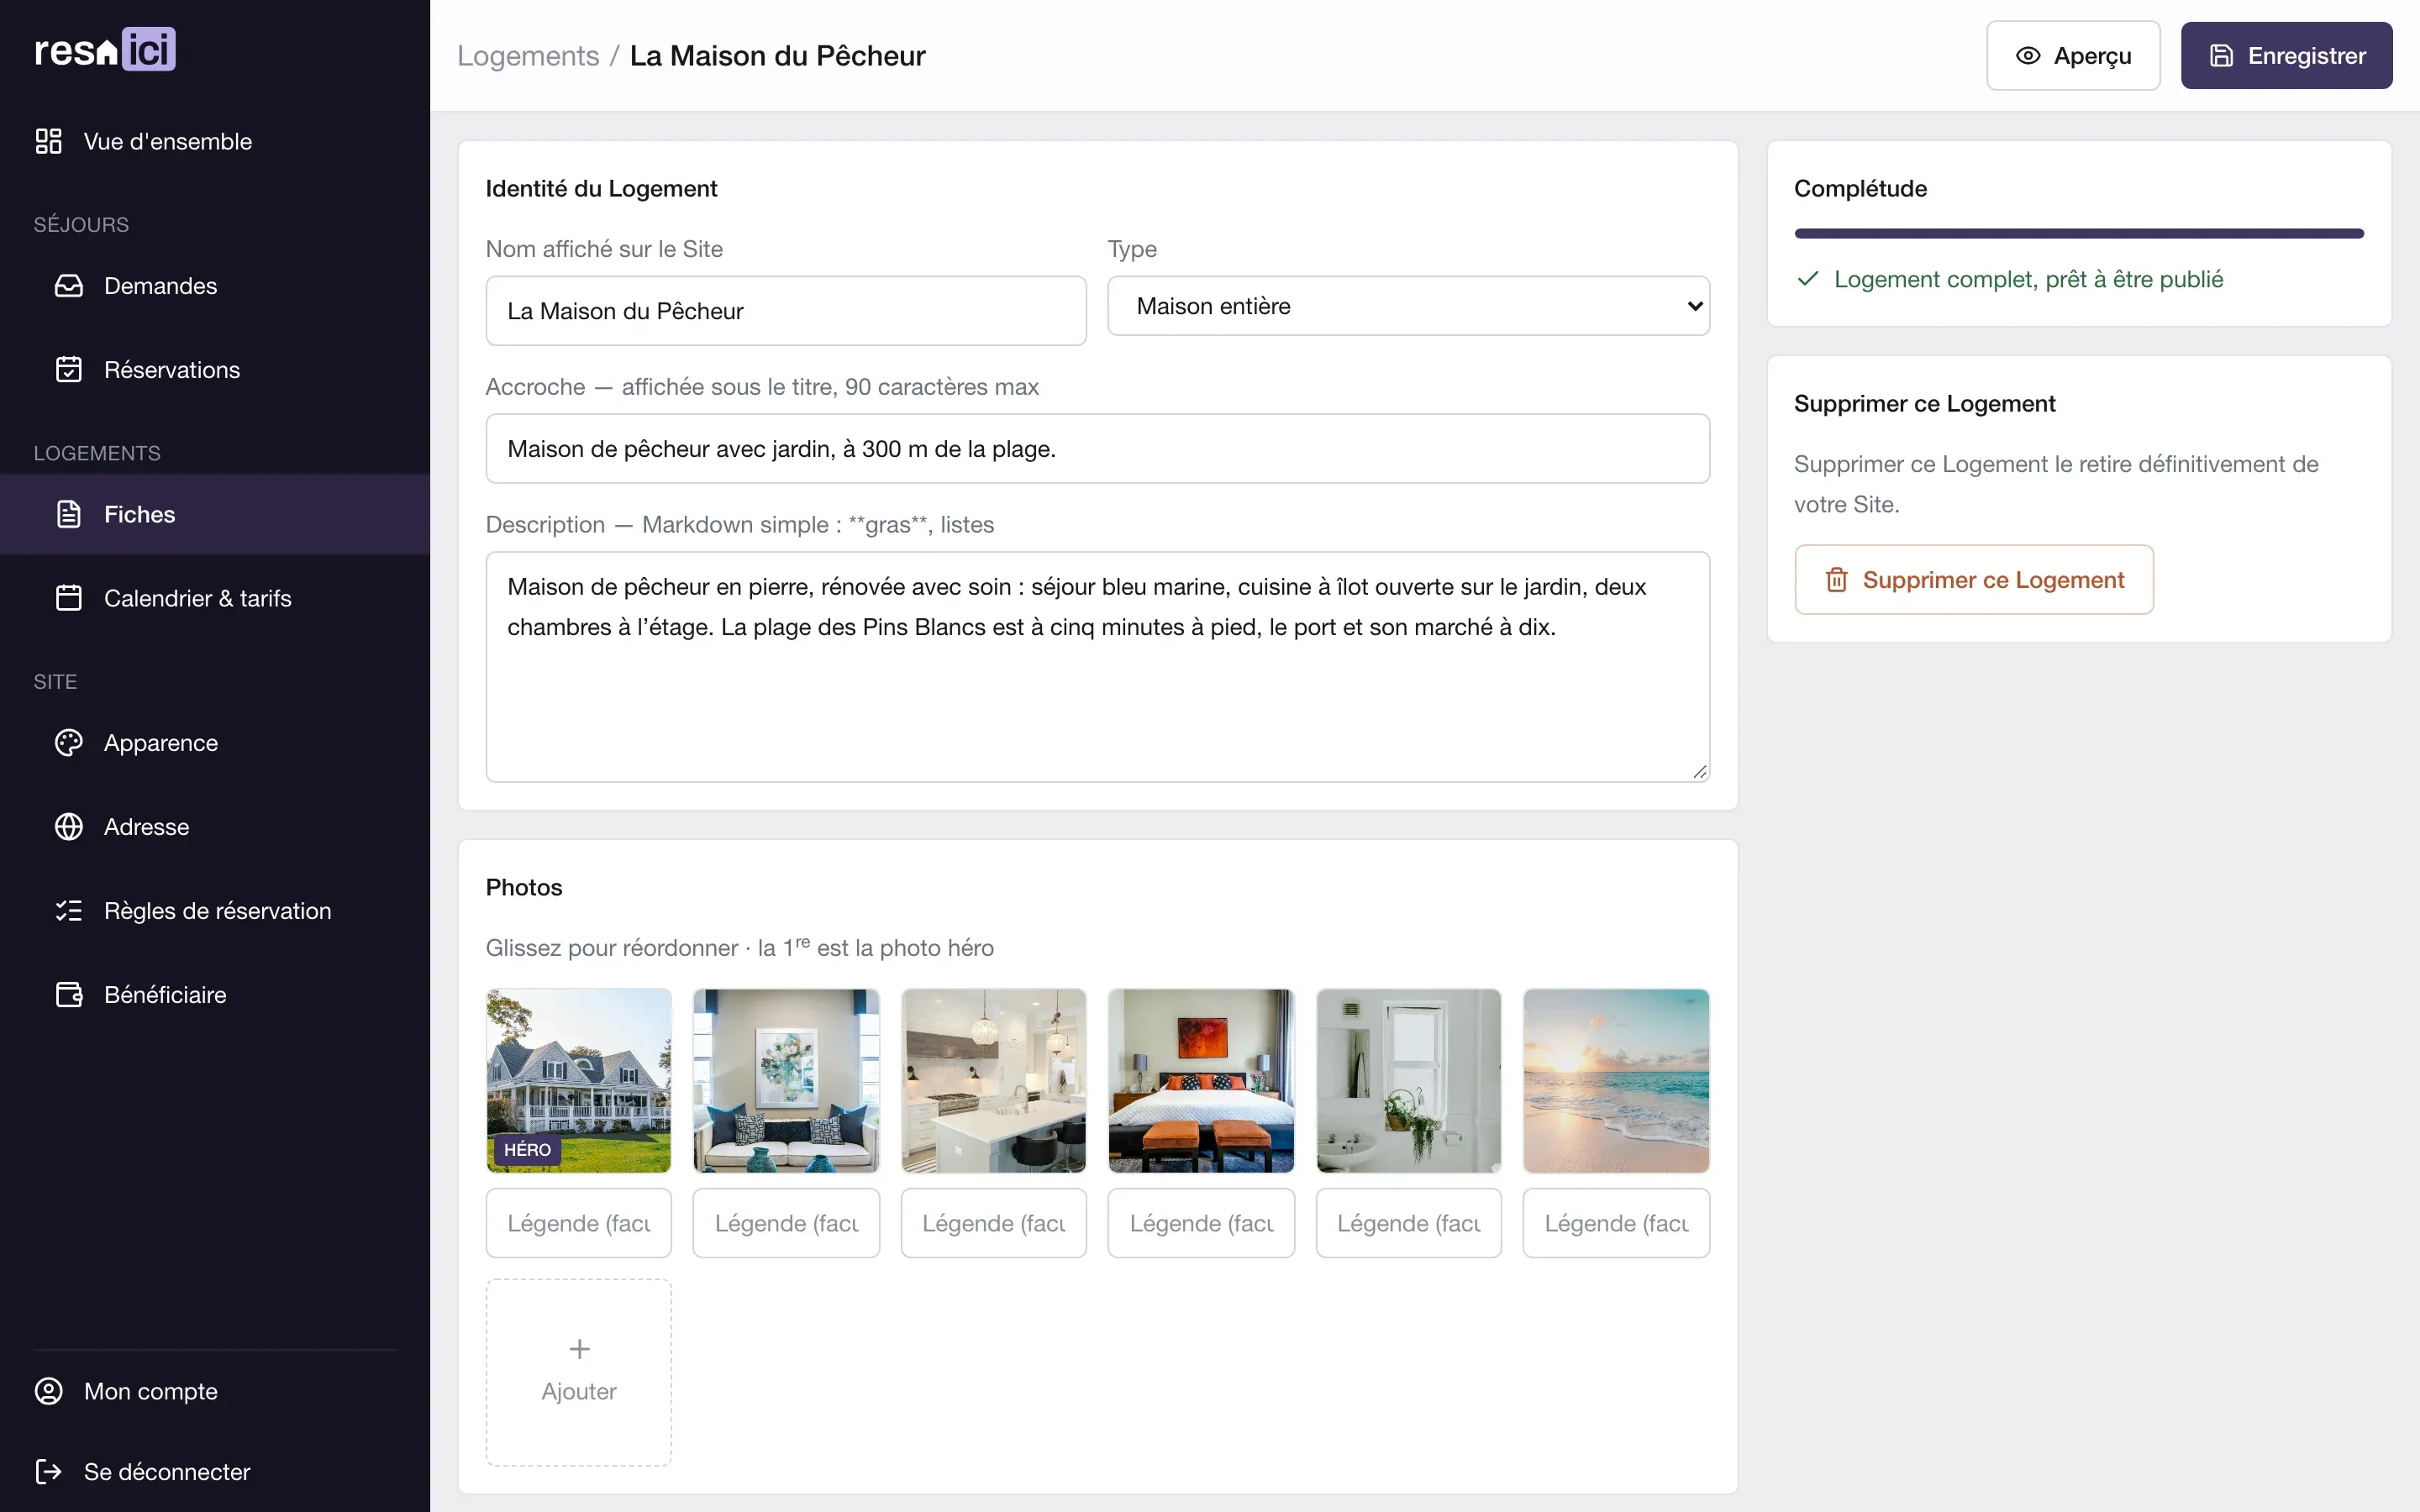
Task: Select the hero house photo thumbnail
Action: 579,1081
